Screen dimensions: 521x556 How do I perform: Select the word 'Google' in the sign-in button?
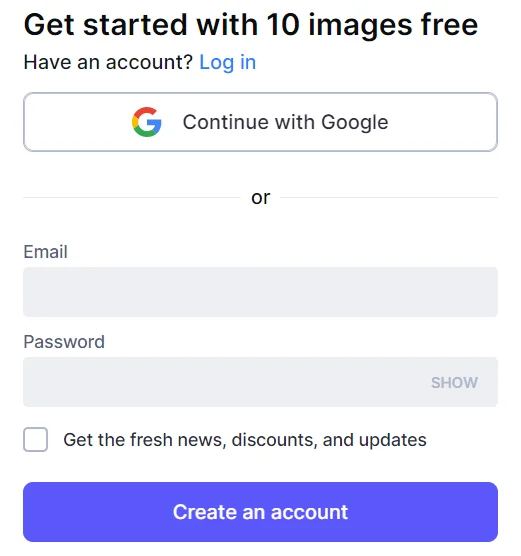[x=355, y=123]
